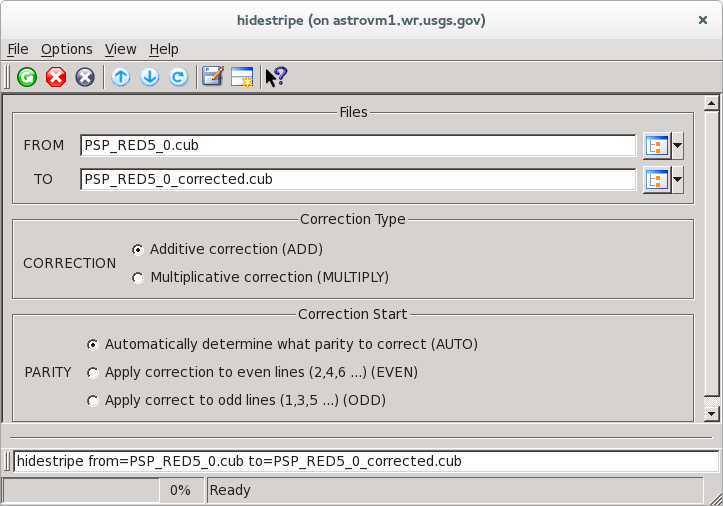
Task: Click the gray Exit icon
Action: pos(85,77)
